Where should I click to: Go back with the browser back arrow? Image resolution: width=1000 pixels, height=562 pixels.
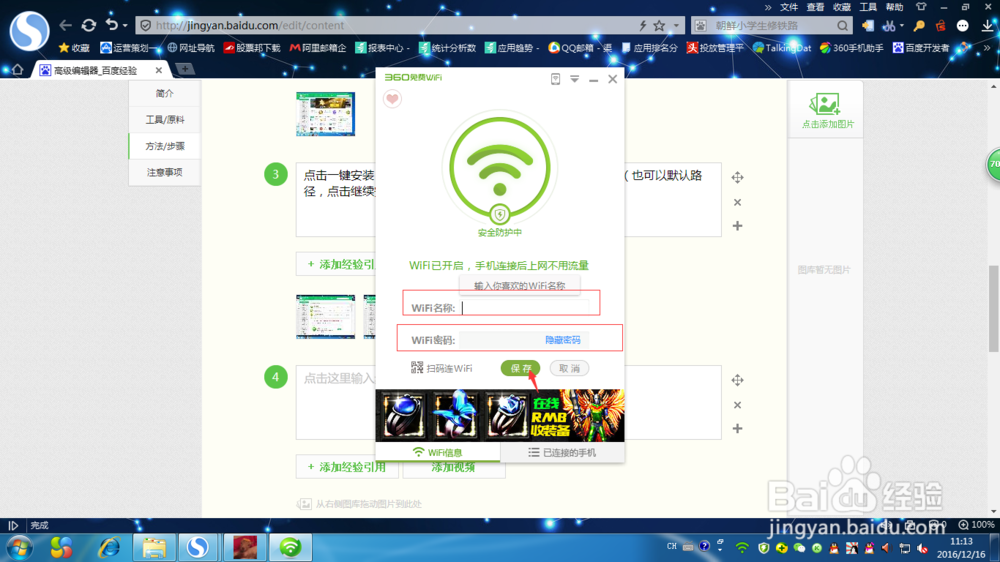(x=65, y=26)
